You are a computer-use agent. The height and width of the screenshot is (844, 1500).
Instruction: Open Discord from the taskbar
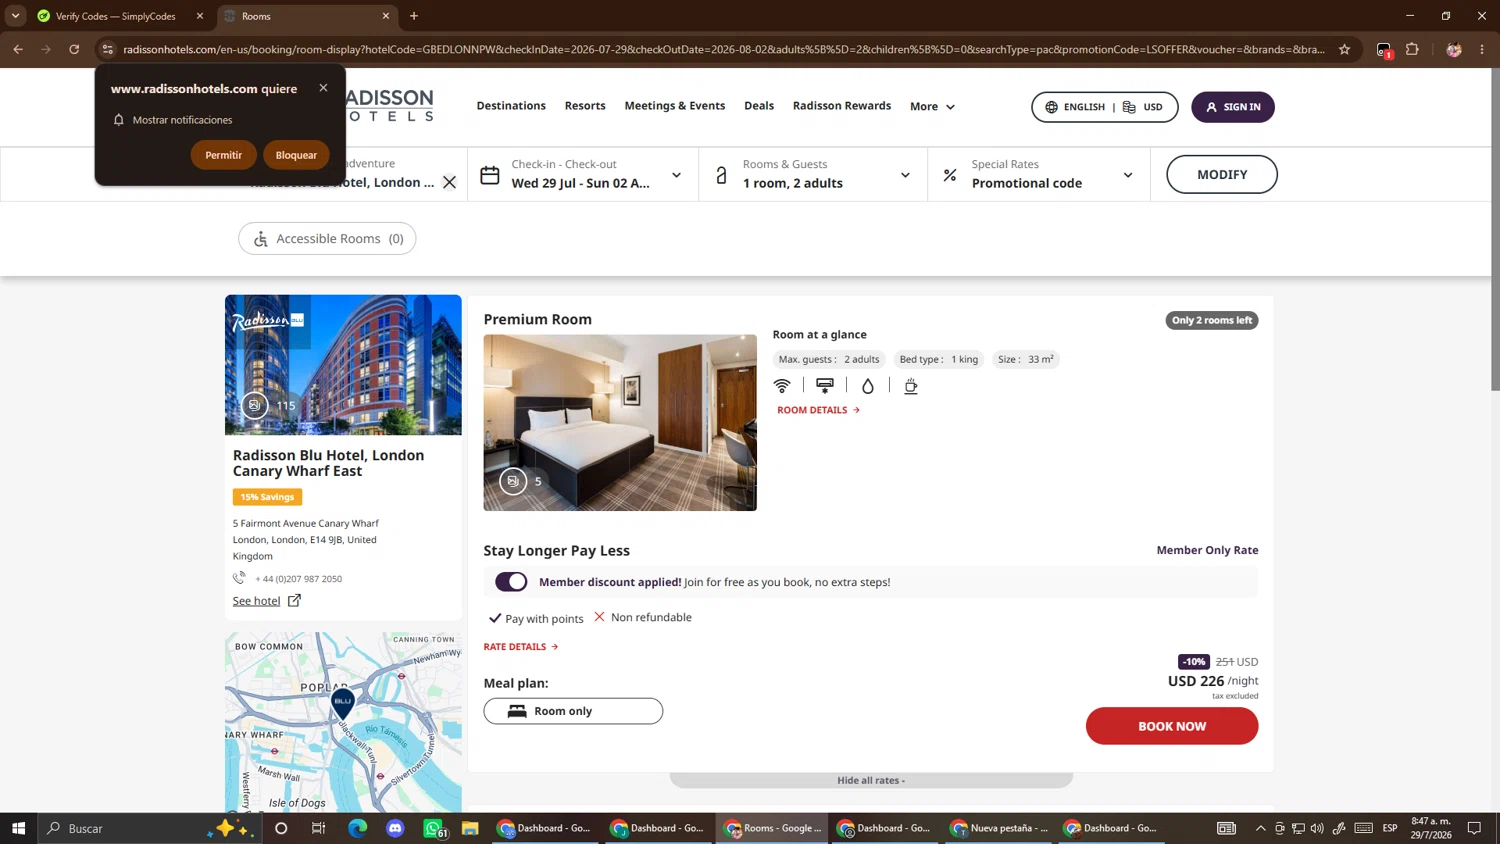pyautogui.click(x=395, y=828)
